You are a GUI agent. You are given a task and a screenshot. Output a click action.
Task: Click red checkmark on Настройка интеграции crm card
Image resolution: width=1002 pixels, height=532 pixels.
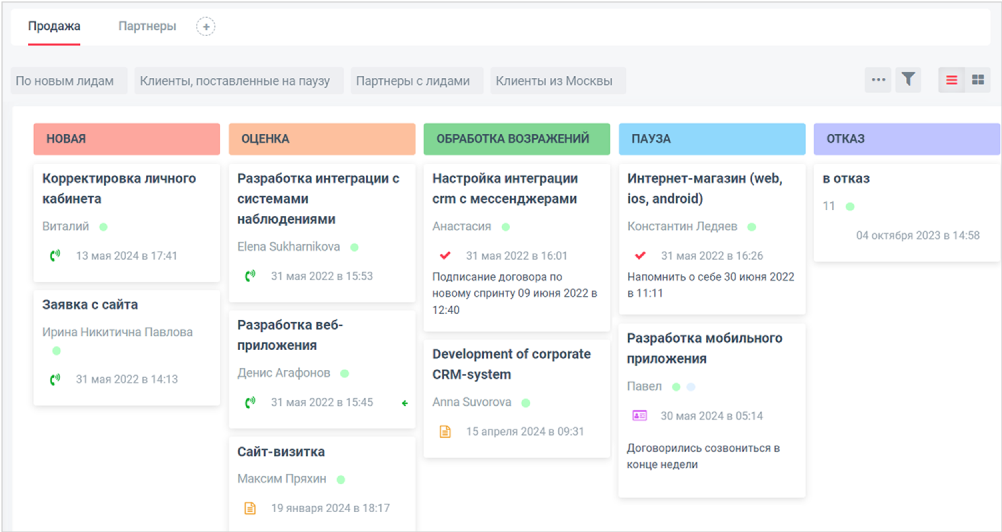pos(446,255)
